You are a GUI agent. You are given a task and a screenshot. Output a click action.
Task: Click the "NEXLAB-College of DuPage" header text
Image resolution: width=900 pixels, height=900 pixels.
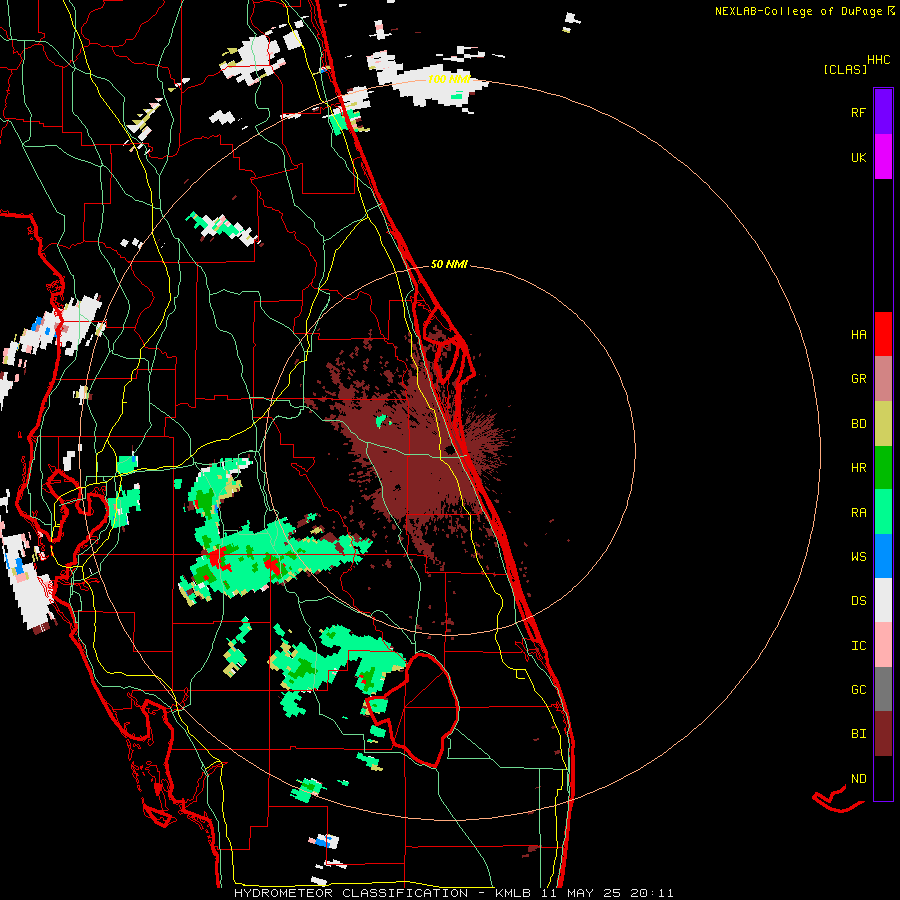pyautogui.click(x=798, y=11)
